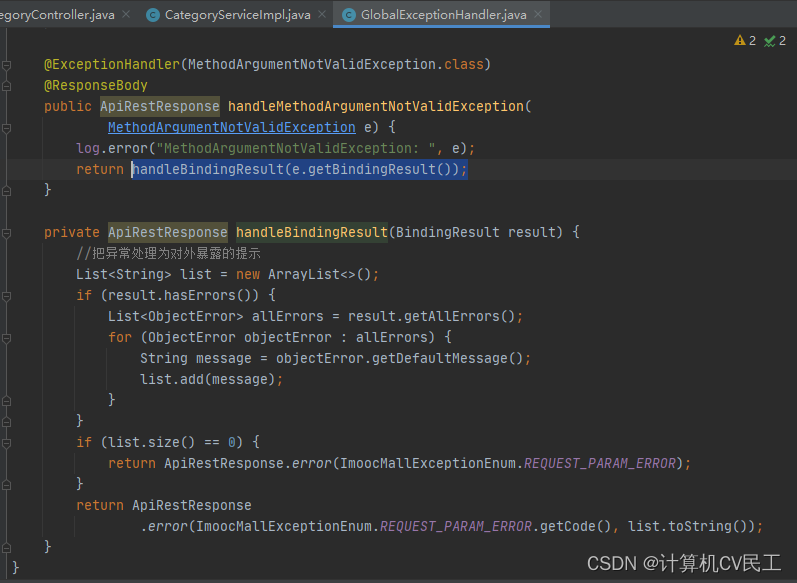
Task: Fold the if list.size() == 0 block
Action: tap(7, 442)
